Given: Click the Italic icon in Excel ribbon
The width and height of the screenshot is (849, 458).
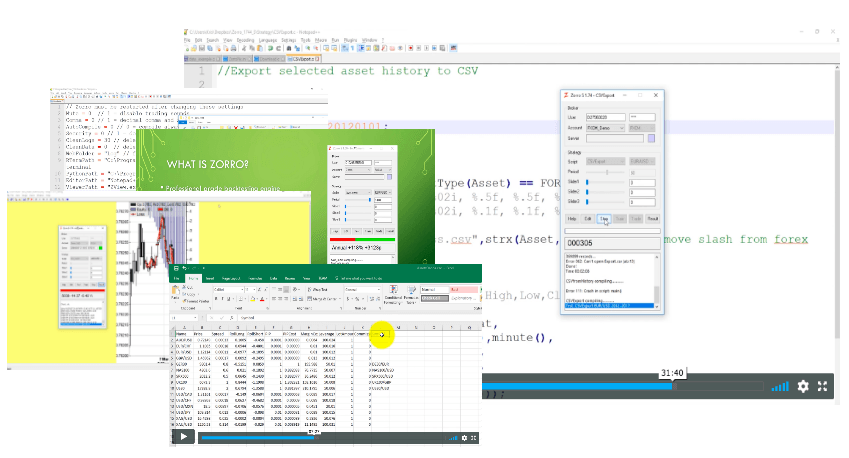Looking at the screenshot, I should pyautogui.click(x=223, y=299).
